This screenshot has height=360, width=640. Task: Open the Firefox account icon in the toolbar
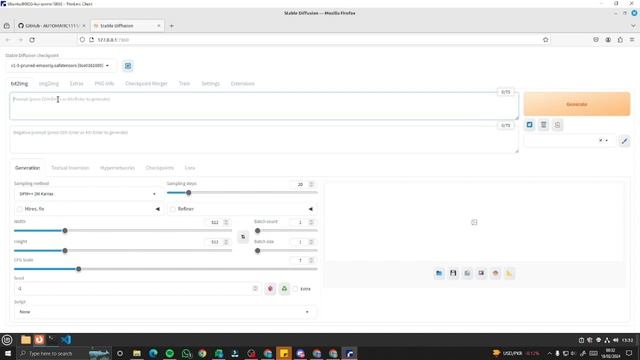coord(608,40)
